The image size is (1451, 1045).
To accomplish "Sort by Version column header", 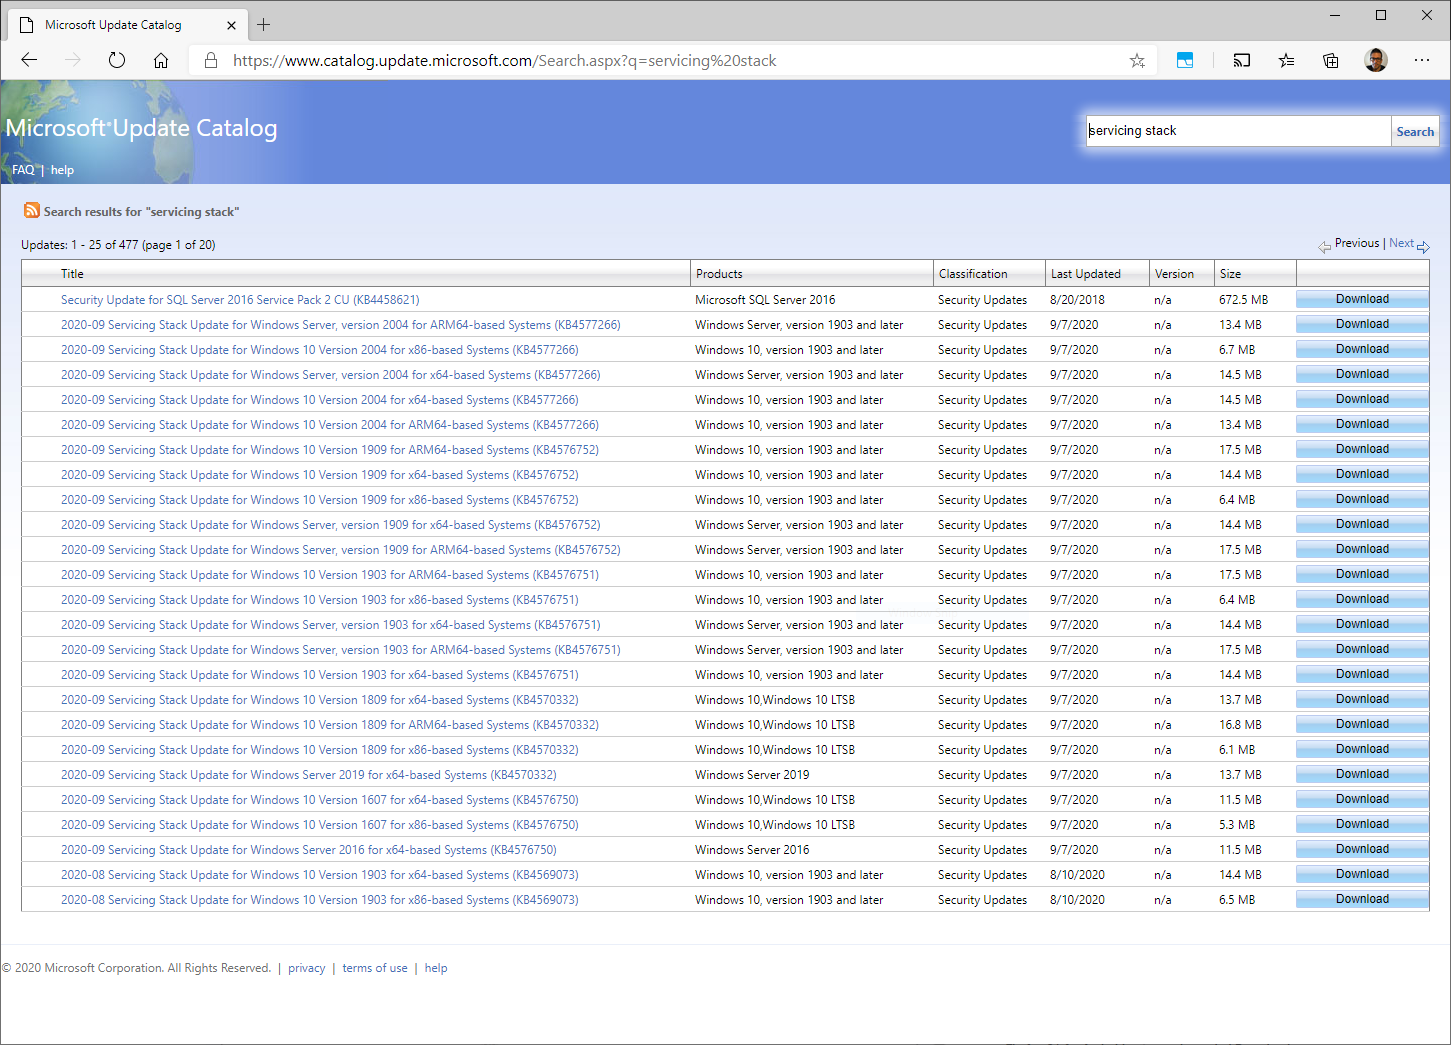I will (1174, 274).
